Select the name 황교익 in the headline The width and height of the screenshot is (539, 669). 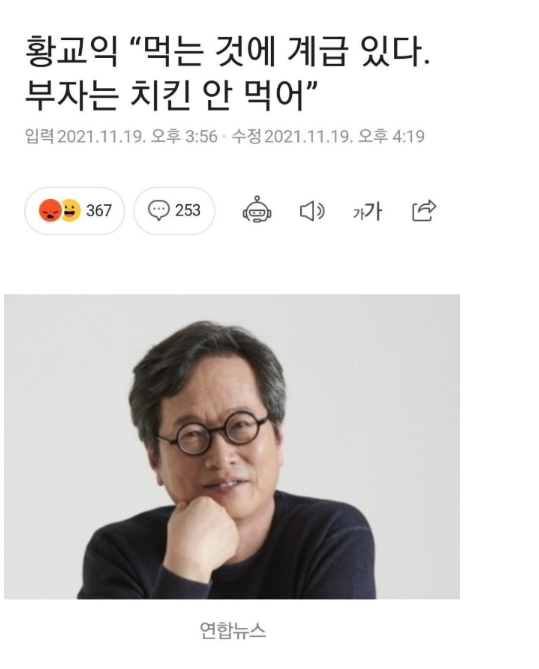(71, 53)
